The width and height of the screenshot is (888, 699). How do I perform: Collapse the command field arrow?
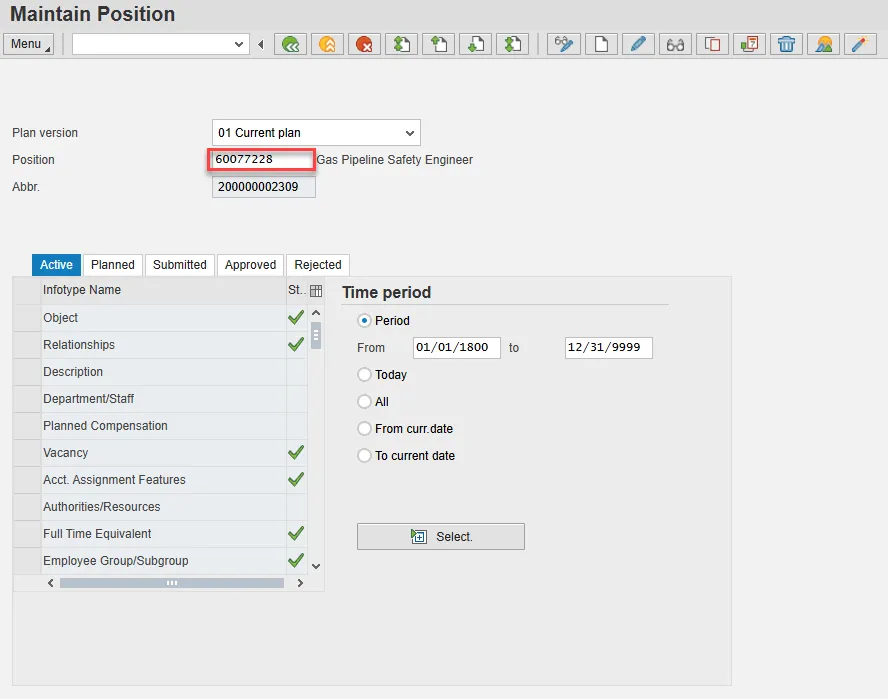[261, 44]
